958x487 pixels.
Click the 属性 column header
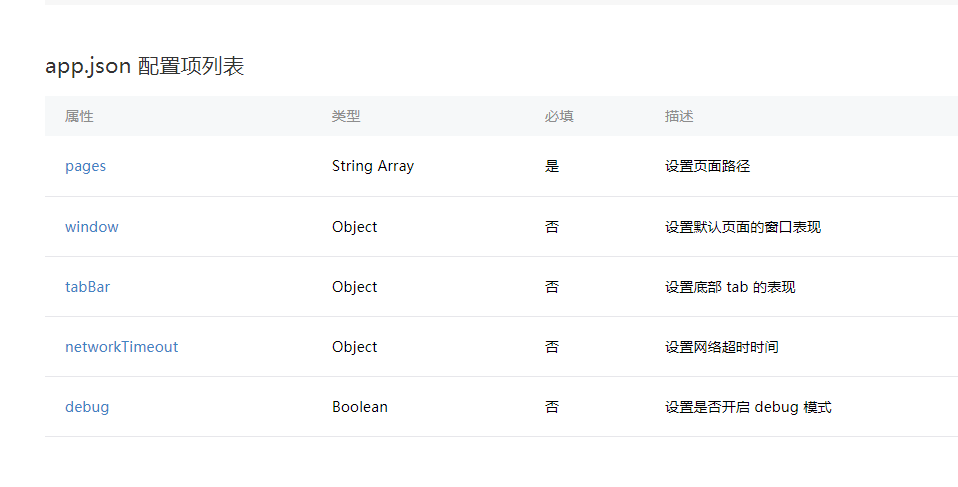pyautogui.click(x=79, y=116)
